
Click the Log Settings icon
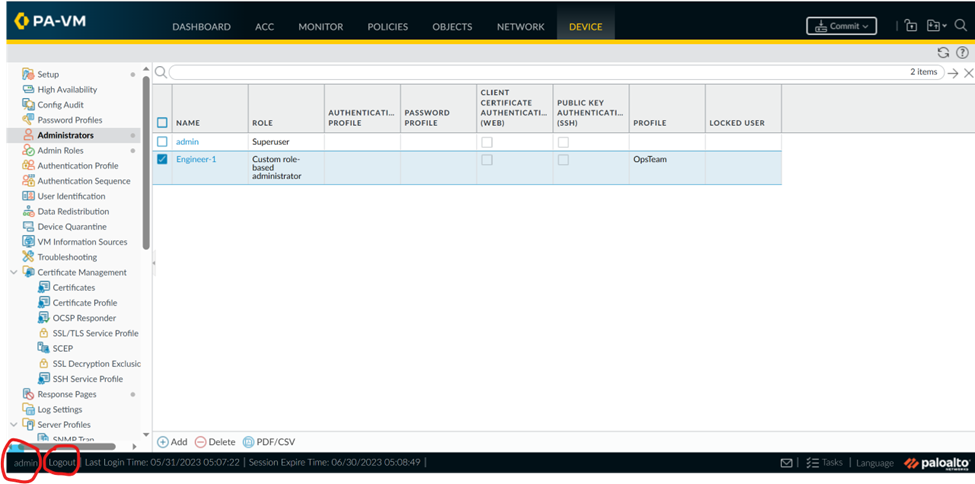28,409
